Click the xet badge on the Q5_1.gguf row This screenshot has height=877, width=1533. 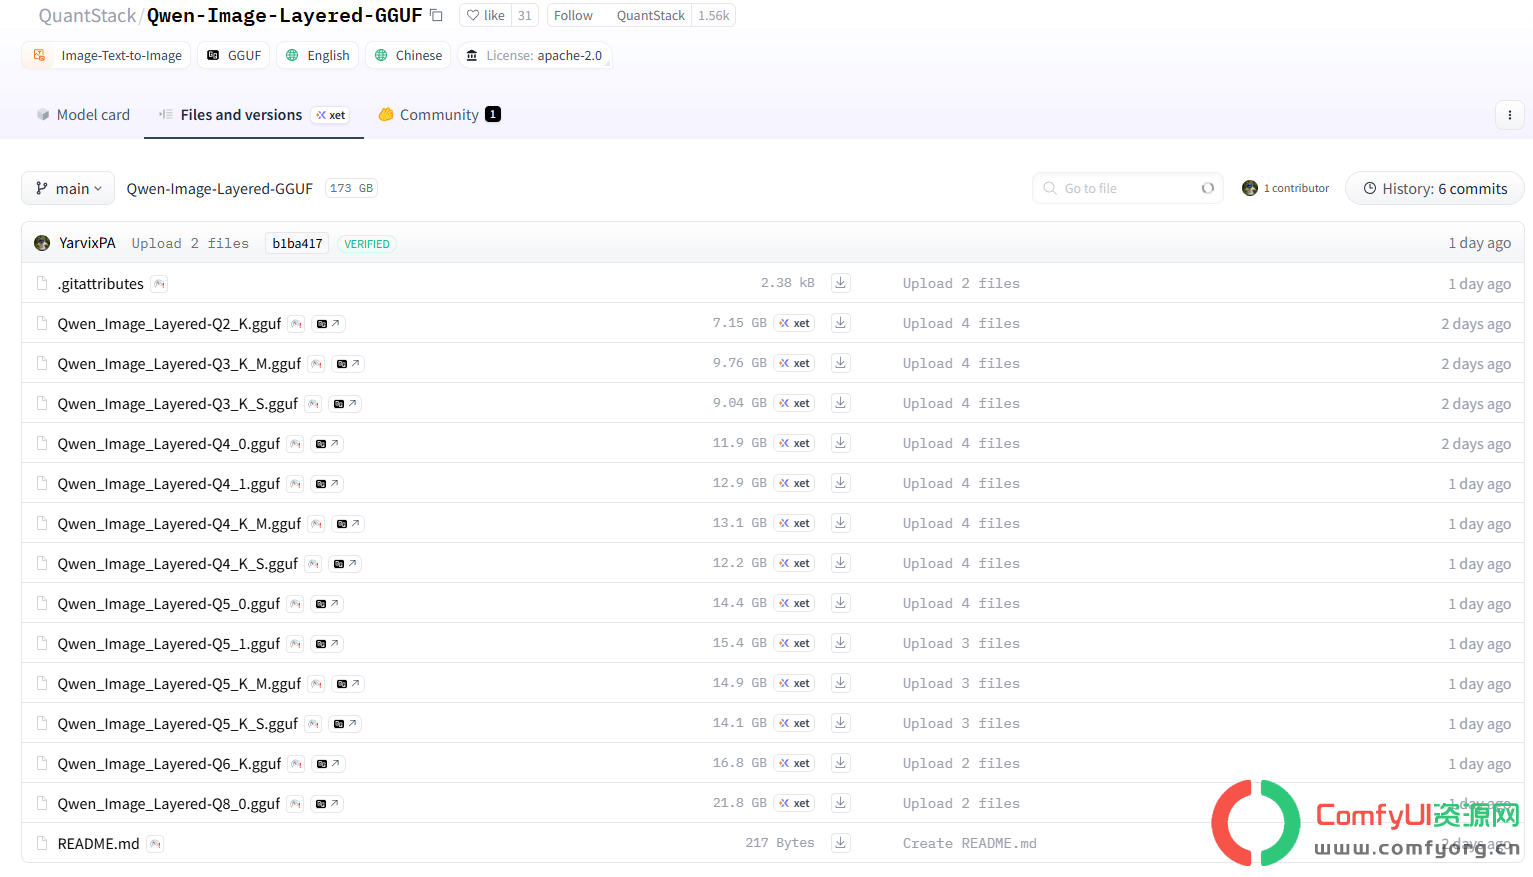pyautogui.click(x=795, y=643)
